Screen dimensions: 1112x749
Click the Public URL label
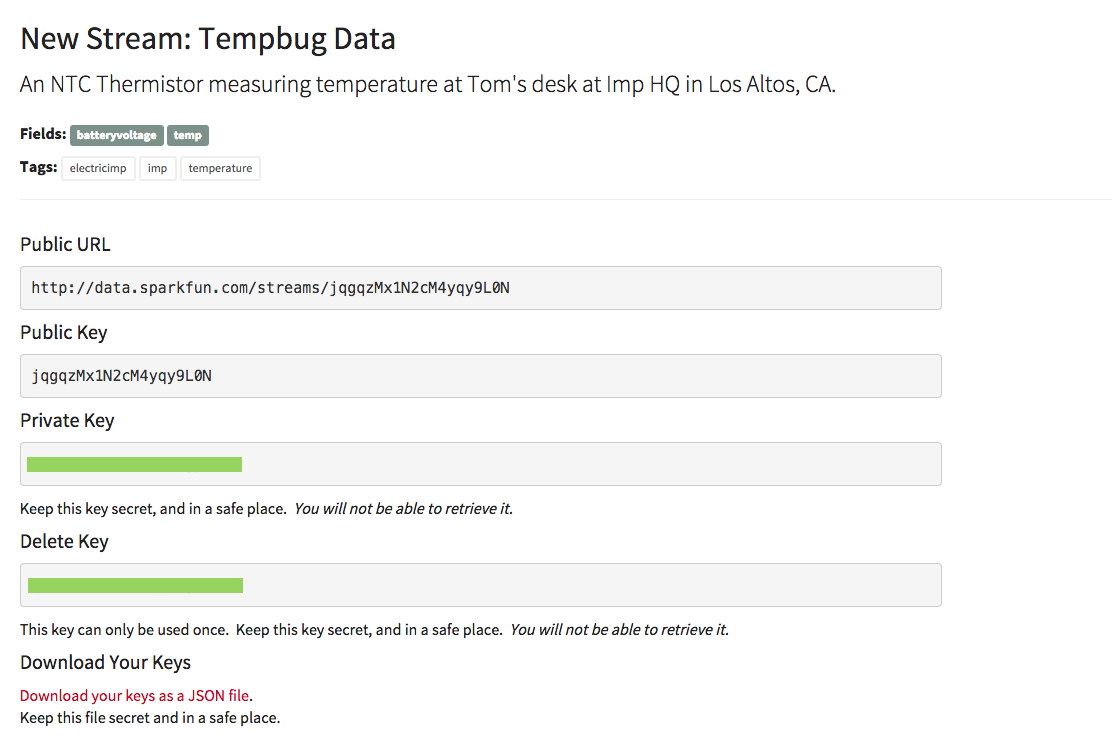[x=65, y=244]
